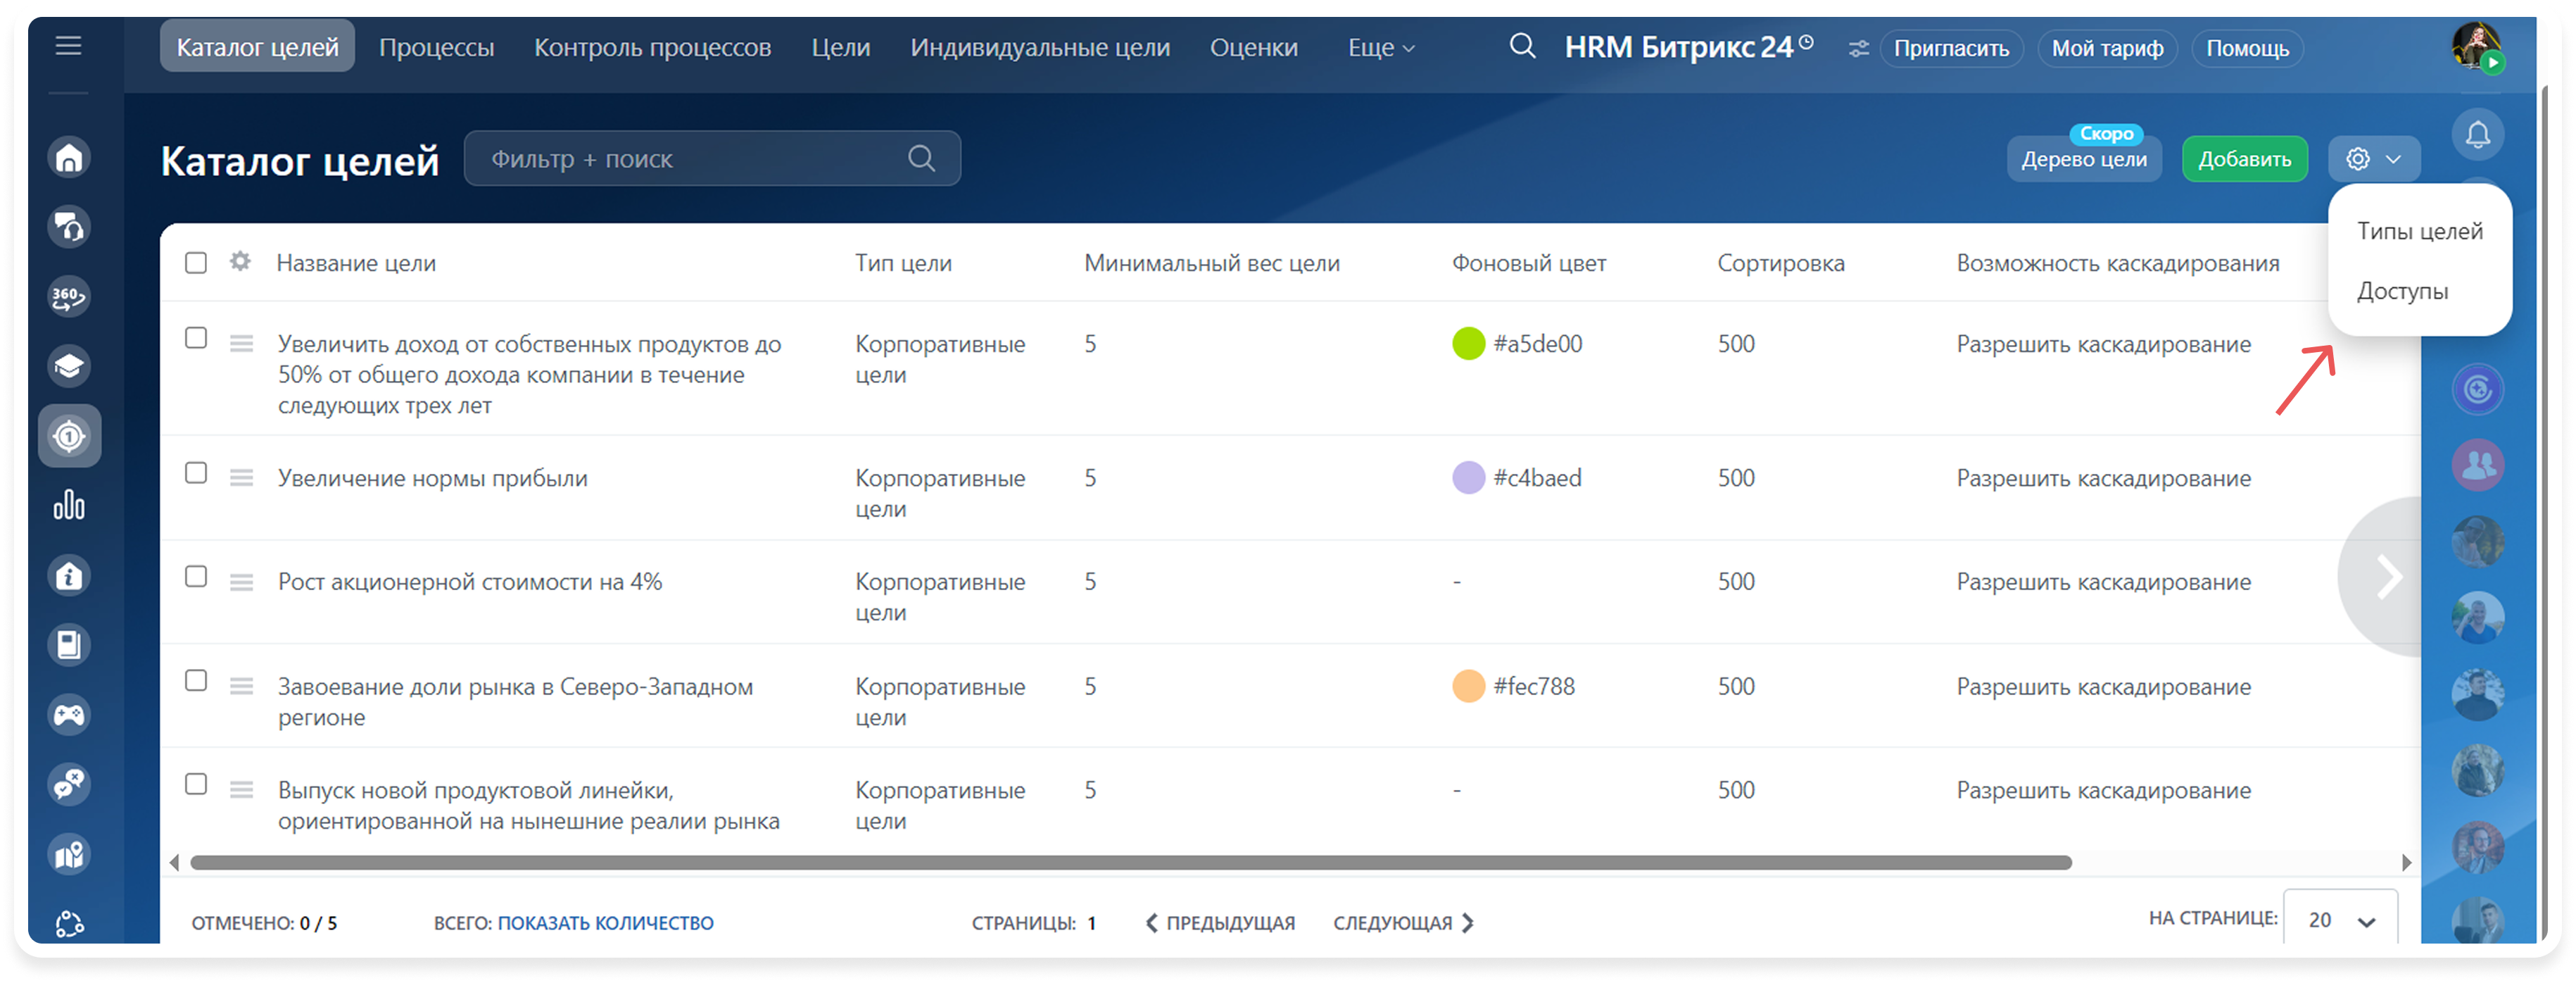Open the bar chart analytics icon
Screen dimensions: 2576x983
[69, 505]
